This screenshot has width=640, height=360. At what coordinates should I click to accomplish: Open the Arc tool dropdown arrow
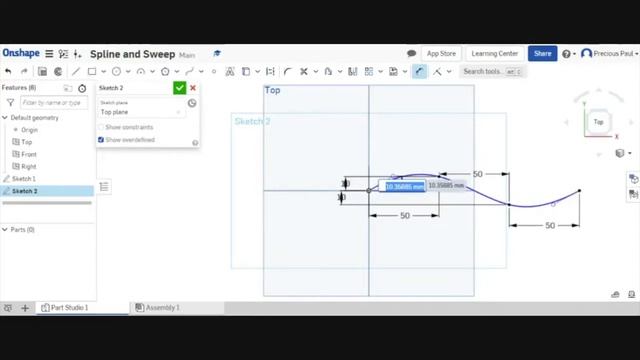(x=152, y=71)
